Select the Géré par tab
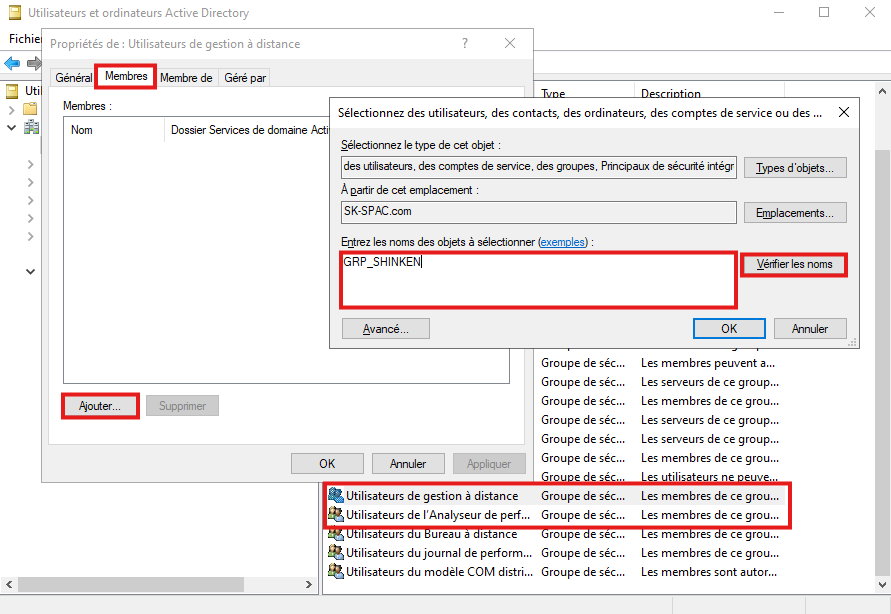This screenshot has height=614, width=891. (245, 78)
